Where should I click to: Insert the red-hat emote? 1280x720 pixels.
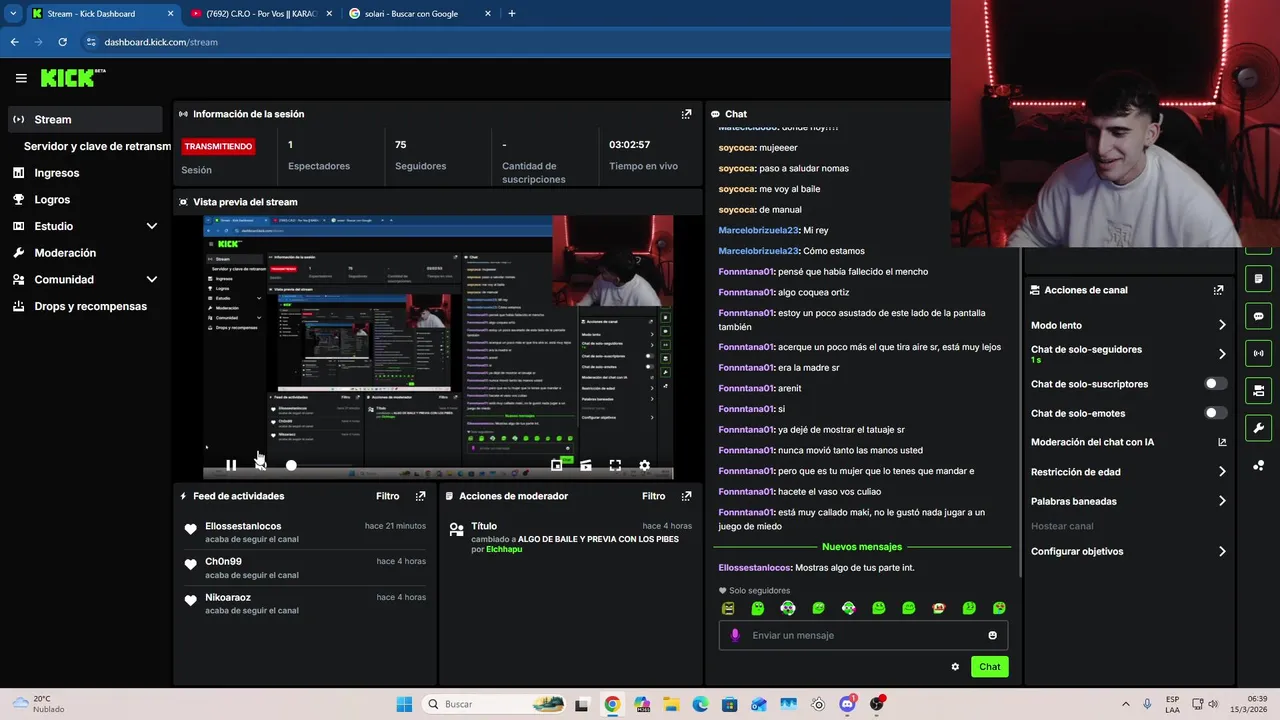pyautogui.click(x=939, y=608)
